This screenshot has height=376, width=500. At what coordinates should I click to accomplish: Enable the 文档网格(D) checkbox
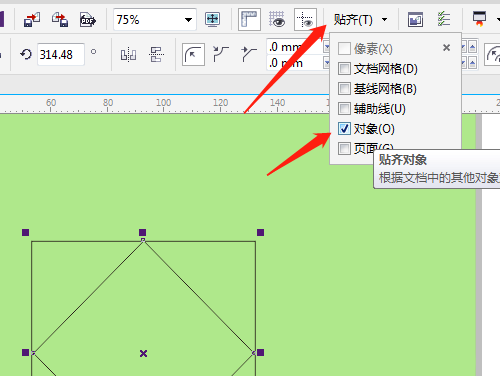coord(344,69)
